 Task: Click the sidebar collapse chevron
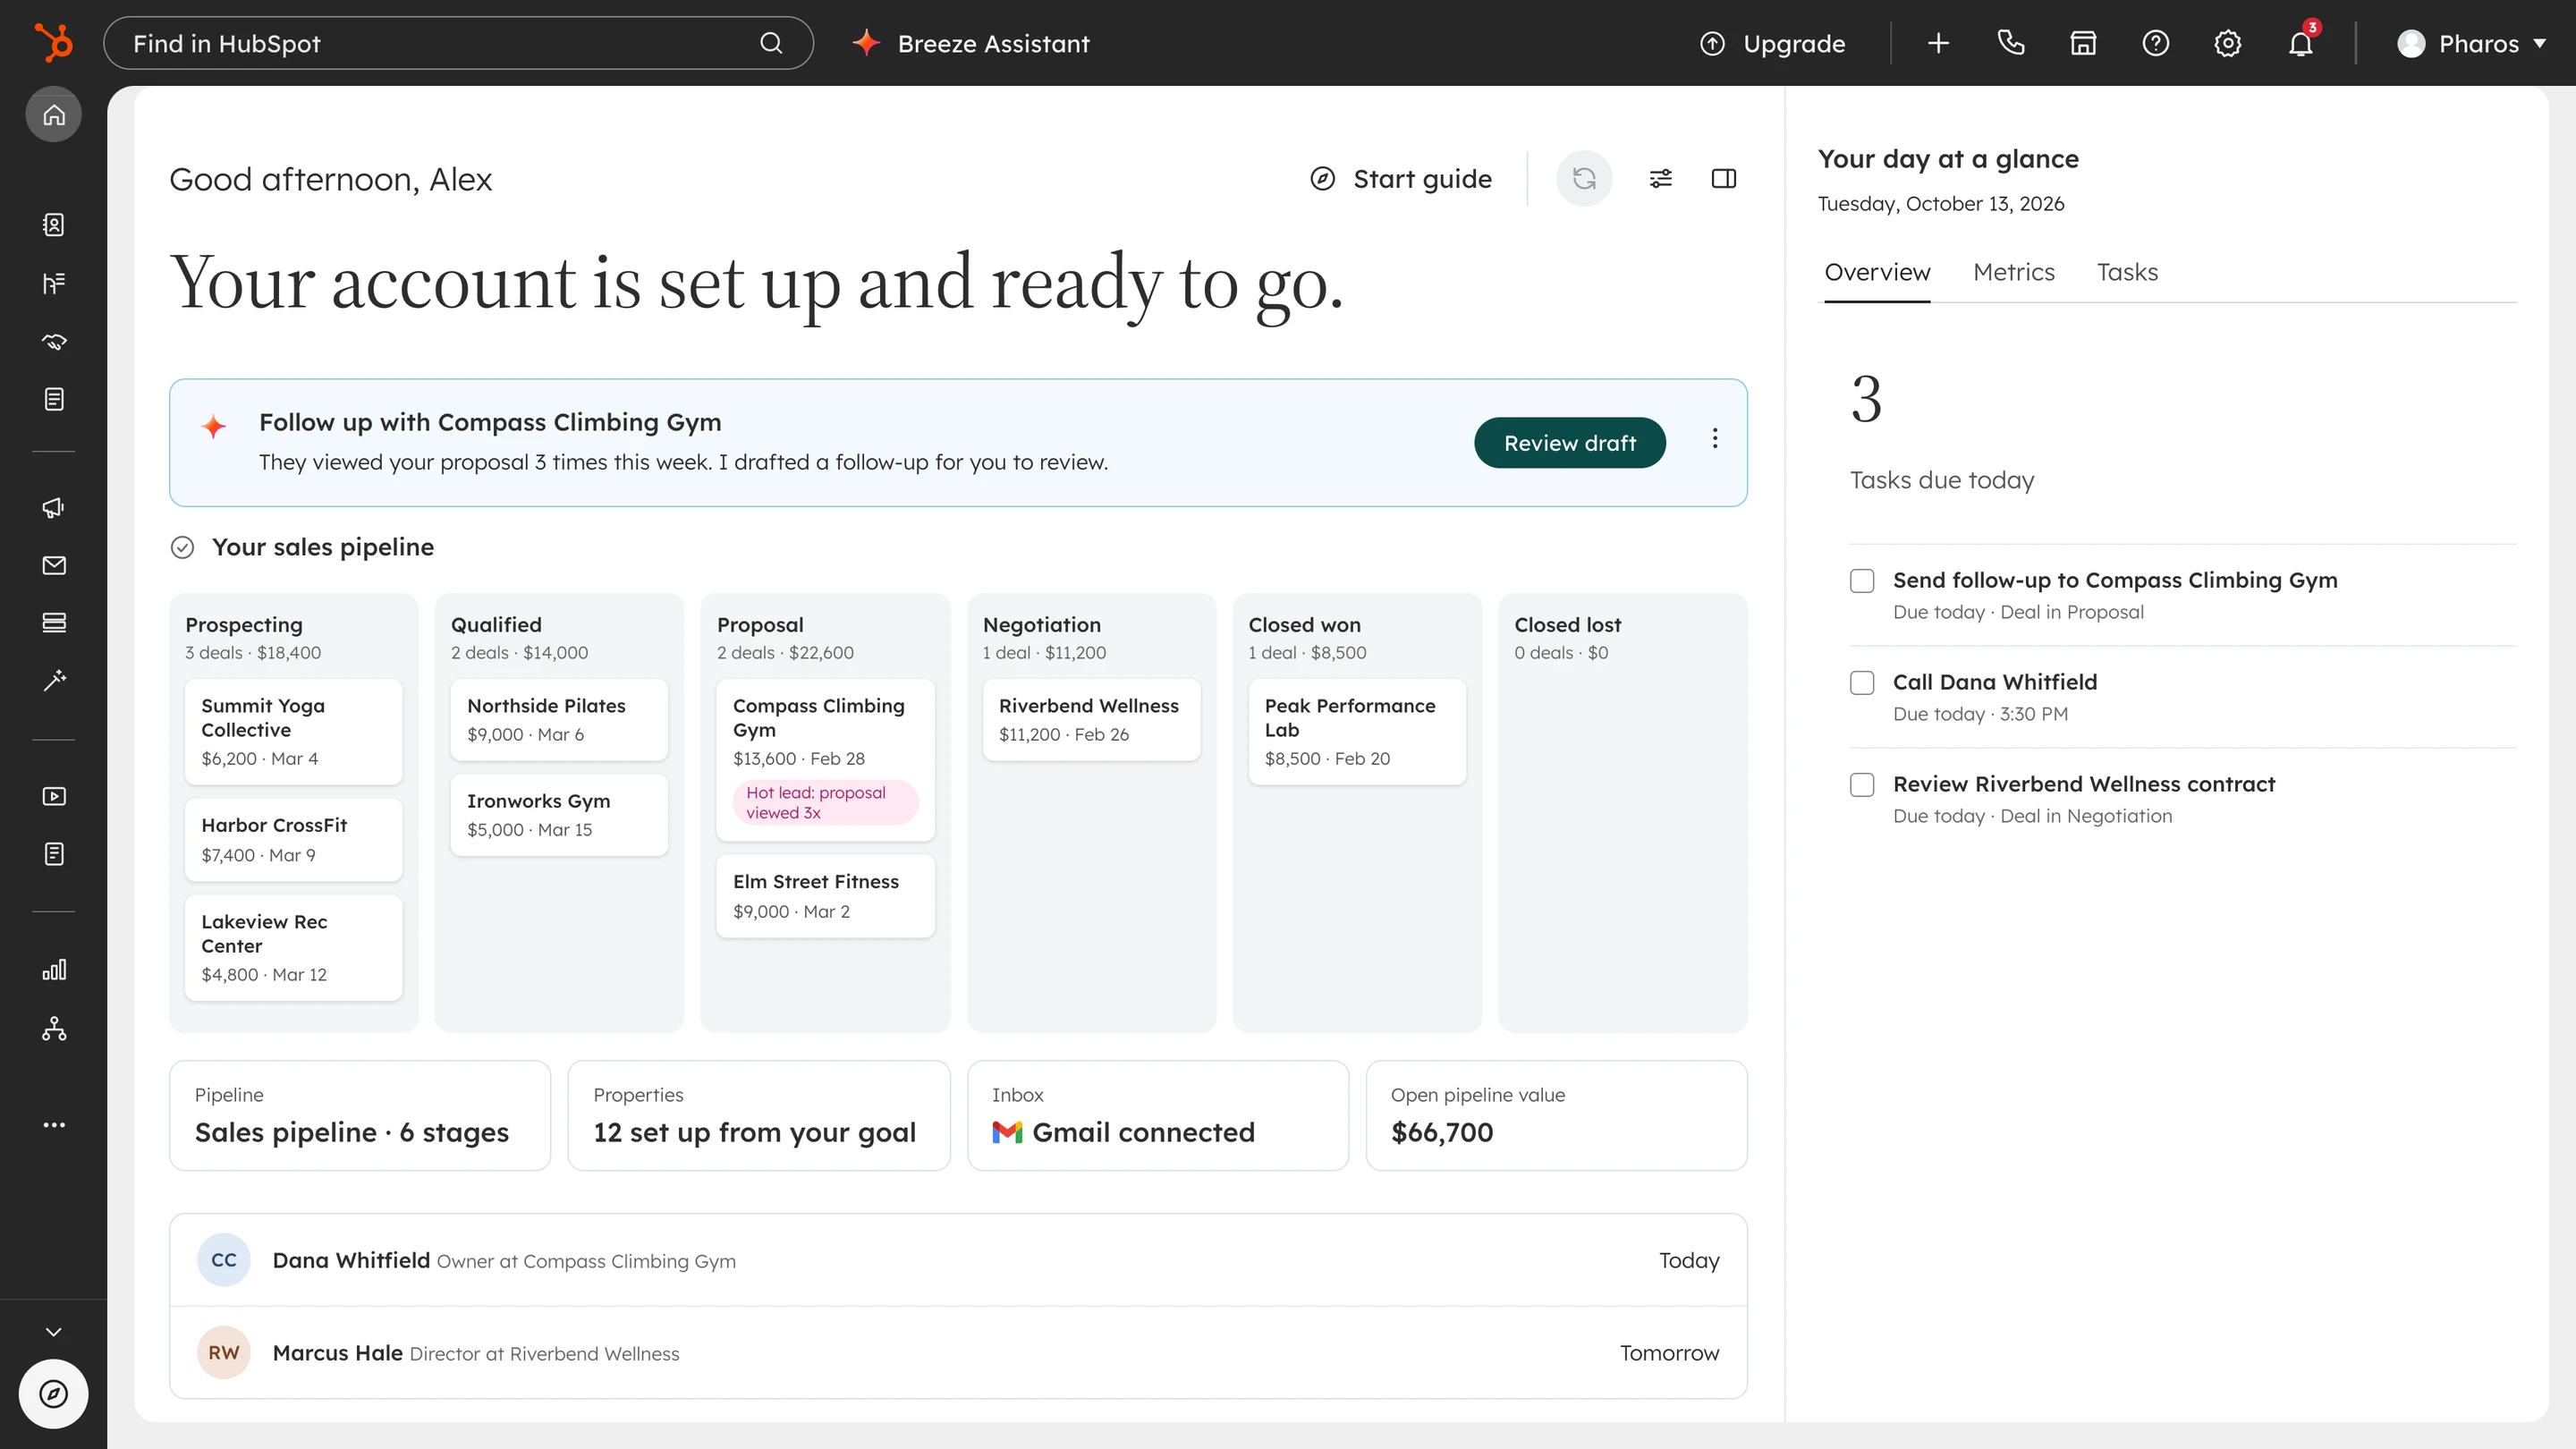coord(54,1332)
